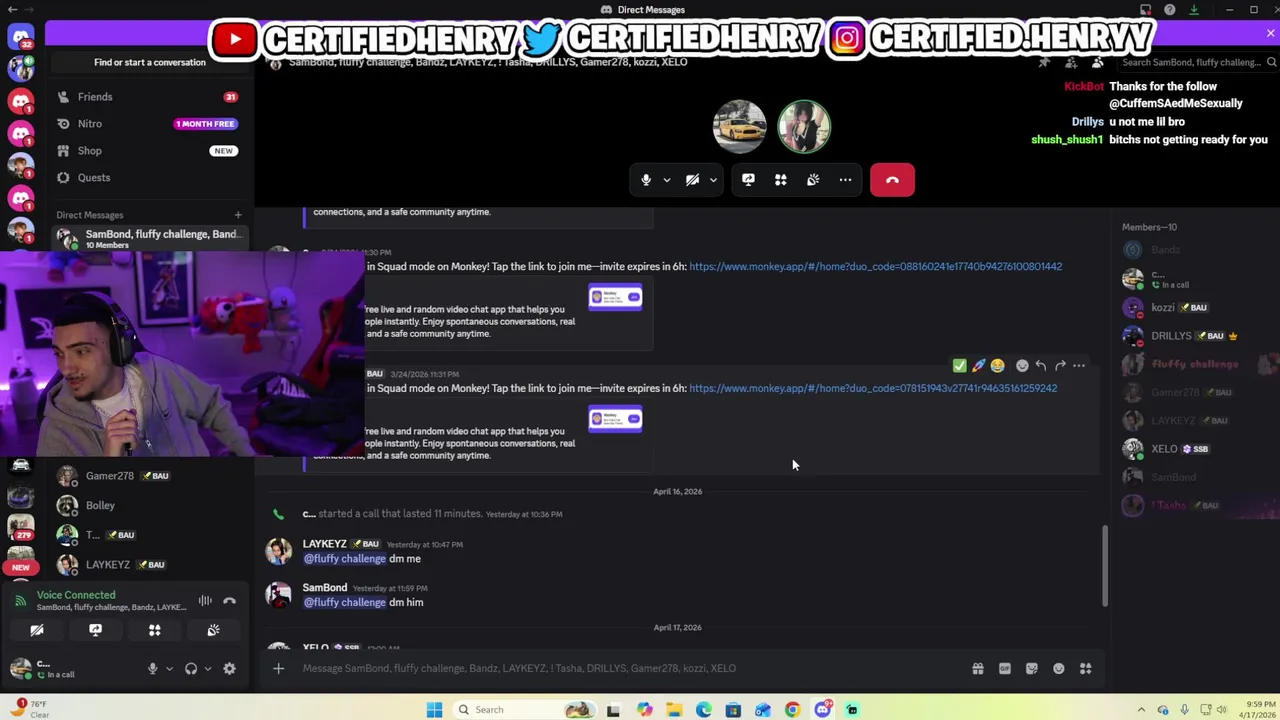Open the GIF picker
Image resolution: width=1280 pixels, height=720 pixels.
(1005, 669)
